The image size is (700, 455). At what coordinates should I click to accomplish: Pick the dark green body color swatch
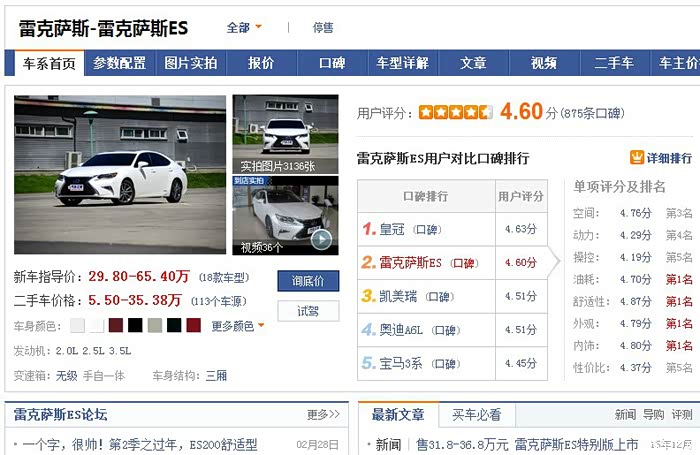[174, 326]
